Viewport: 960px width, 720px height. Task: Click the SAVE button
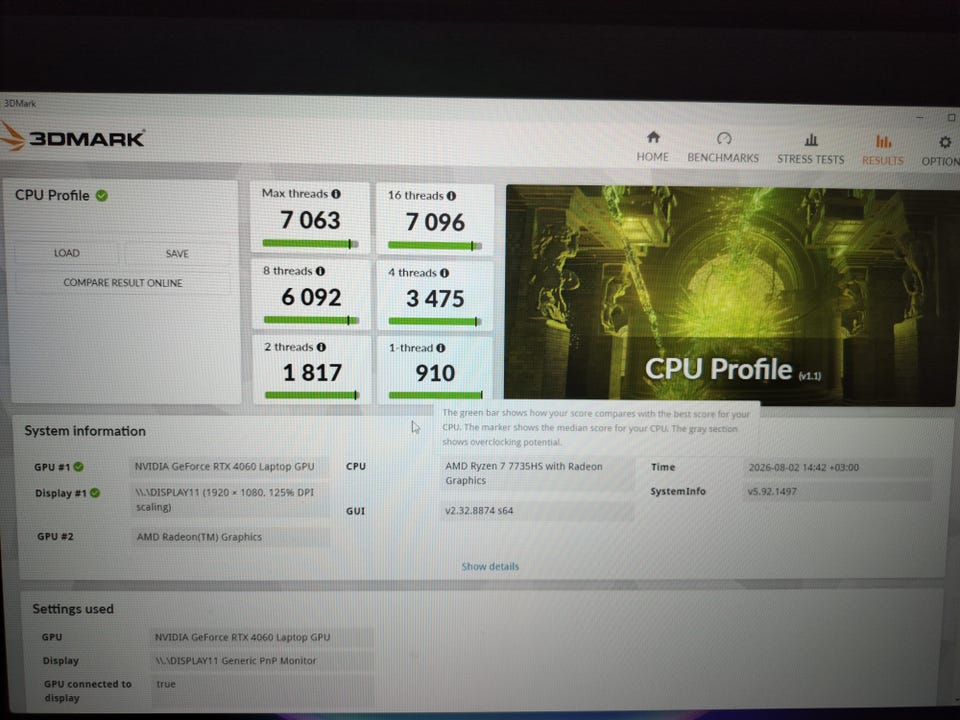(177, 253)
